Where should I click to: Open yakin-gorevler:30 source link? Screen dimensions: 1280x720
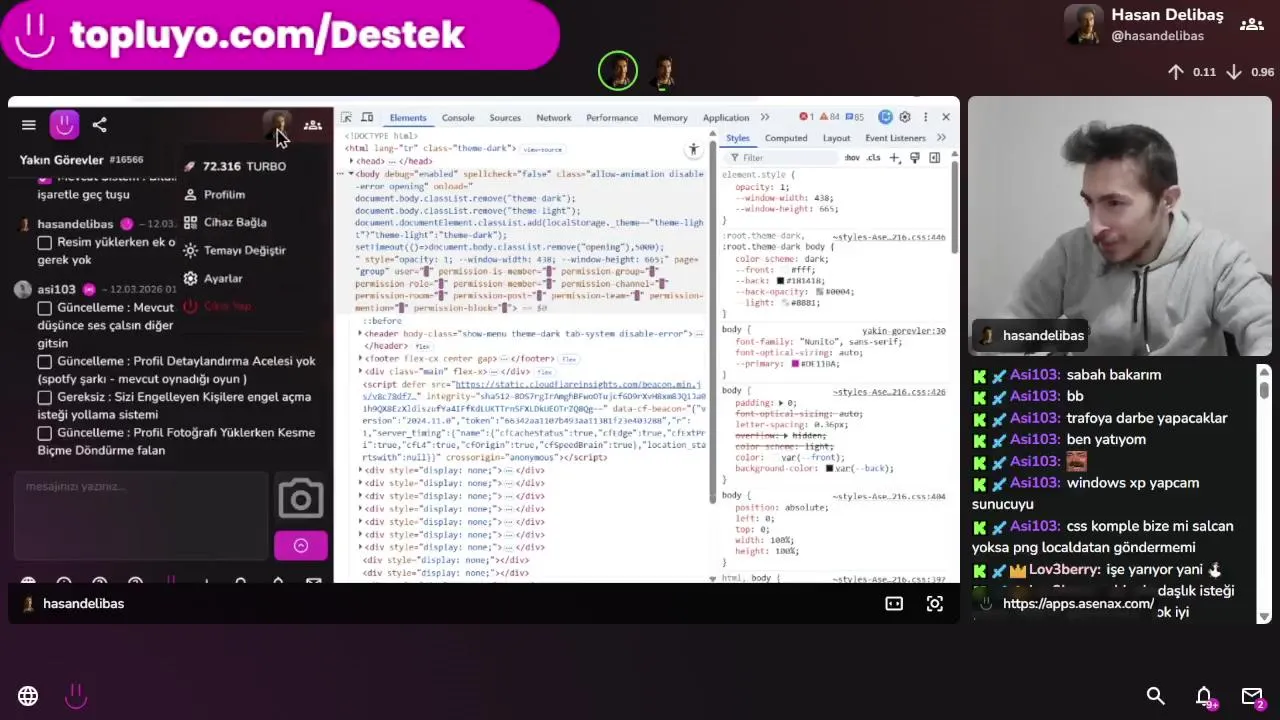tap(904, 331)
